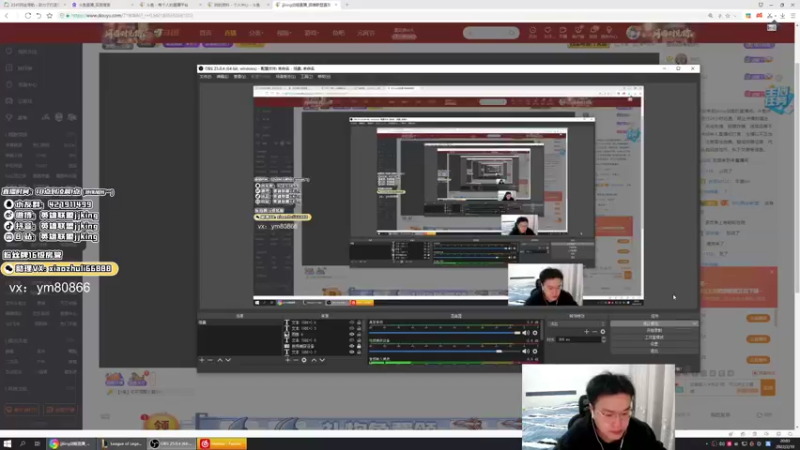Mute the second mixer audio track
This screenshot has width=800, height=450.
tap(526, 351)
